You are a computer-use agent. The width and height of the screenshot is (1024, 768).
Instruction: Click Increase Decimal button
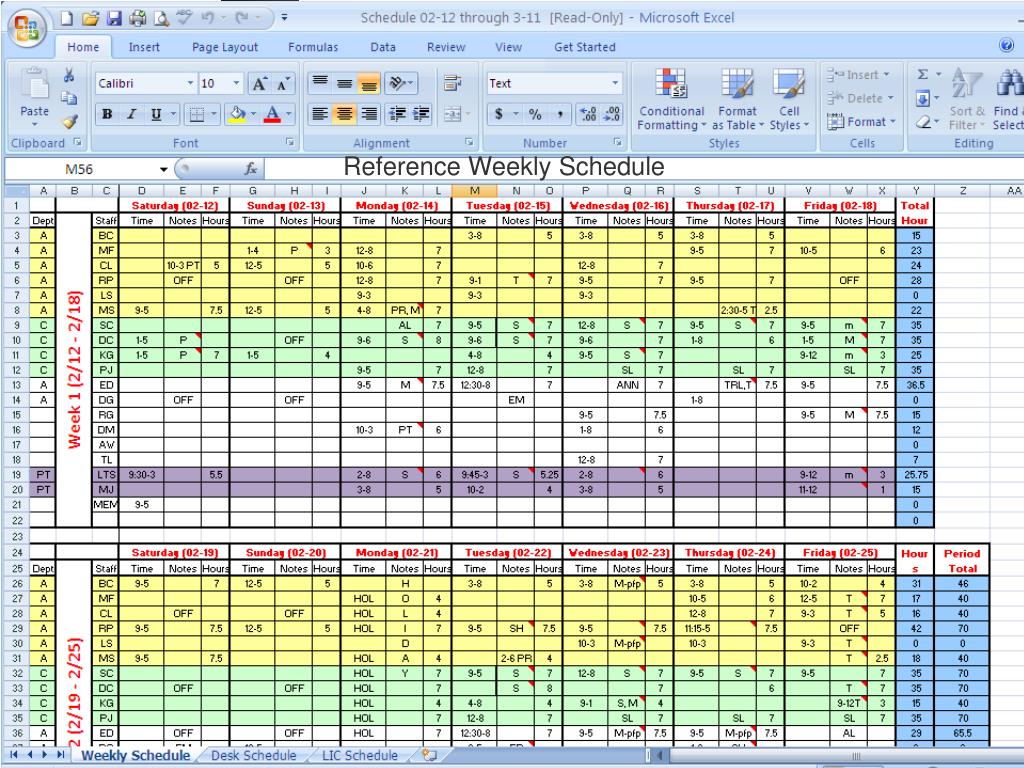588,114
